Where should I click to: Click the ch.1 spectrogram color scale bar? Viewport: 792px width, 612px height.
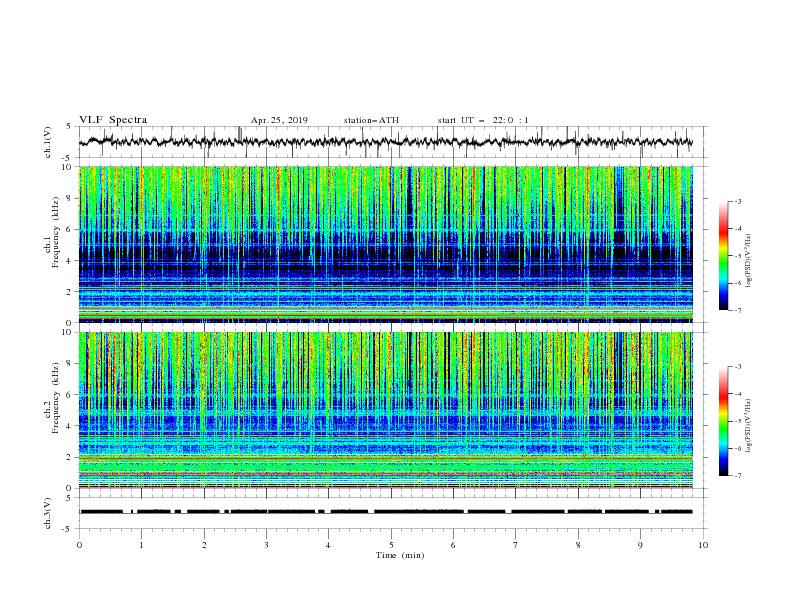723,256
